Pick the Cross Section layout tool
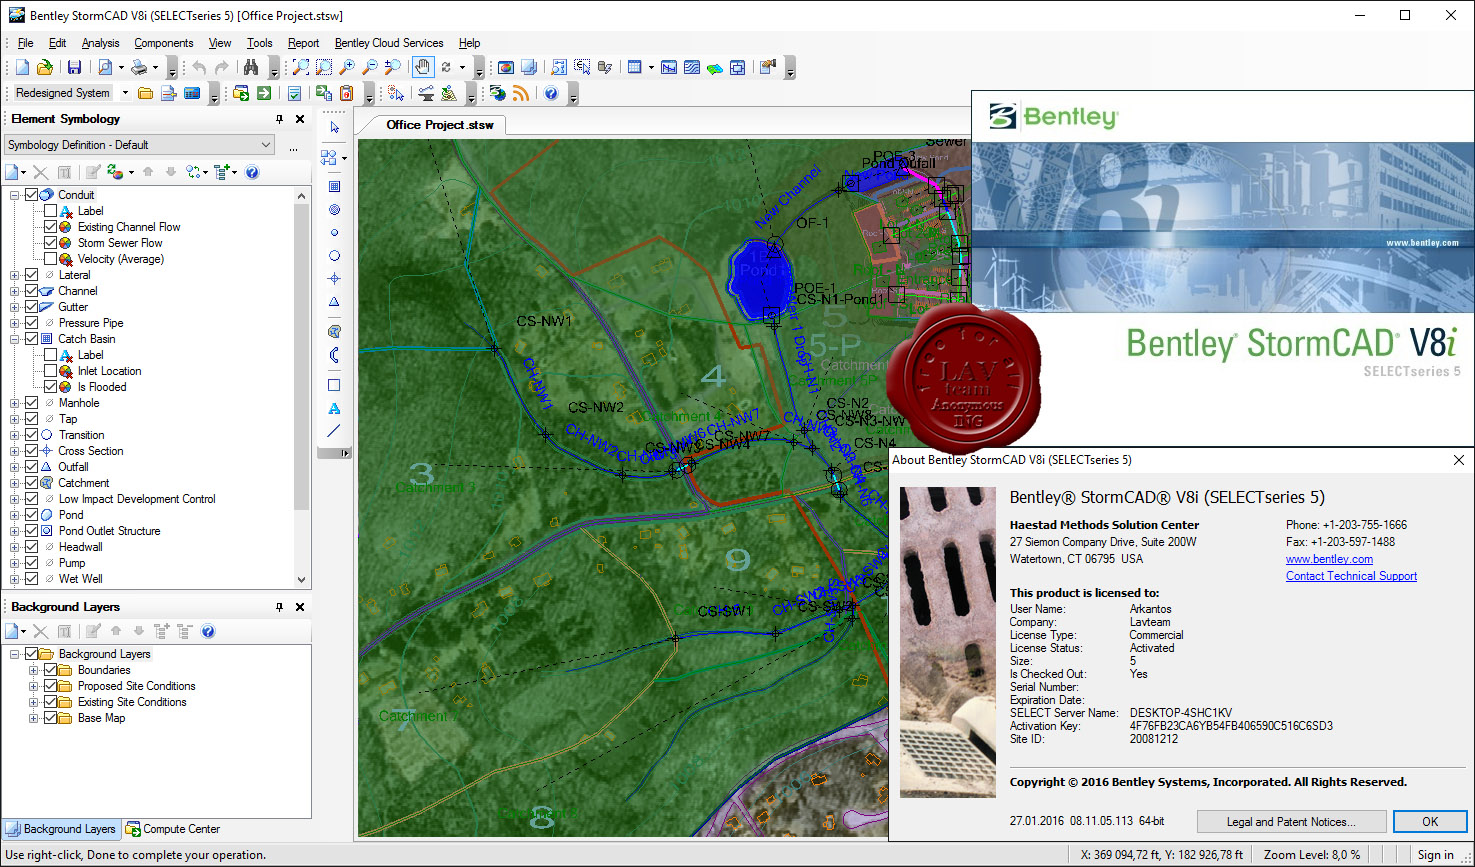The width and height of the screenshot is (1475, 867). [334, 278]
